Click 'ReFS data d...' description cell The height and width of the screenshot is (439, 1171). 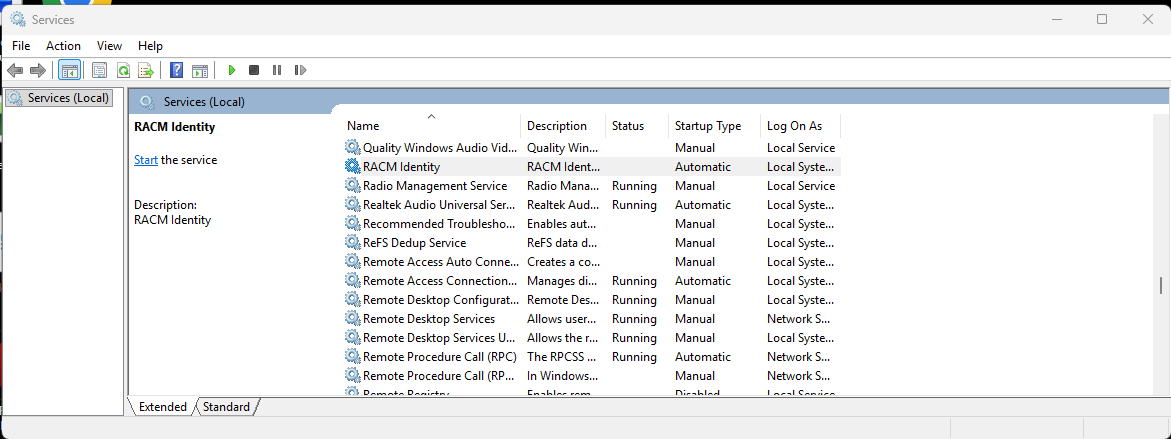click(562, 243)
